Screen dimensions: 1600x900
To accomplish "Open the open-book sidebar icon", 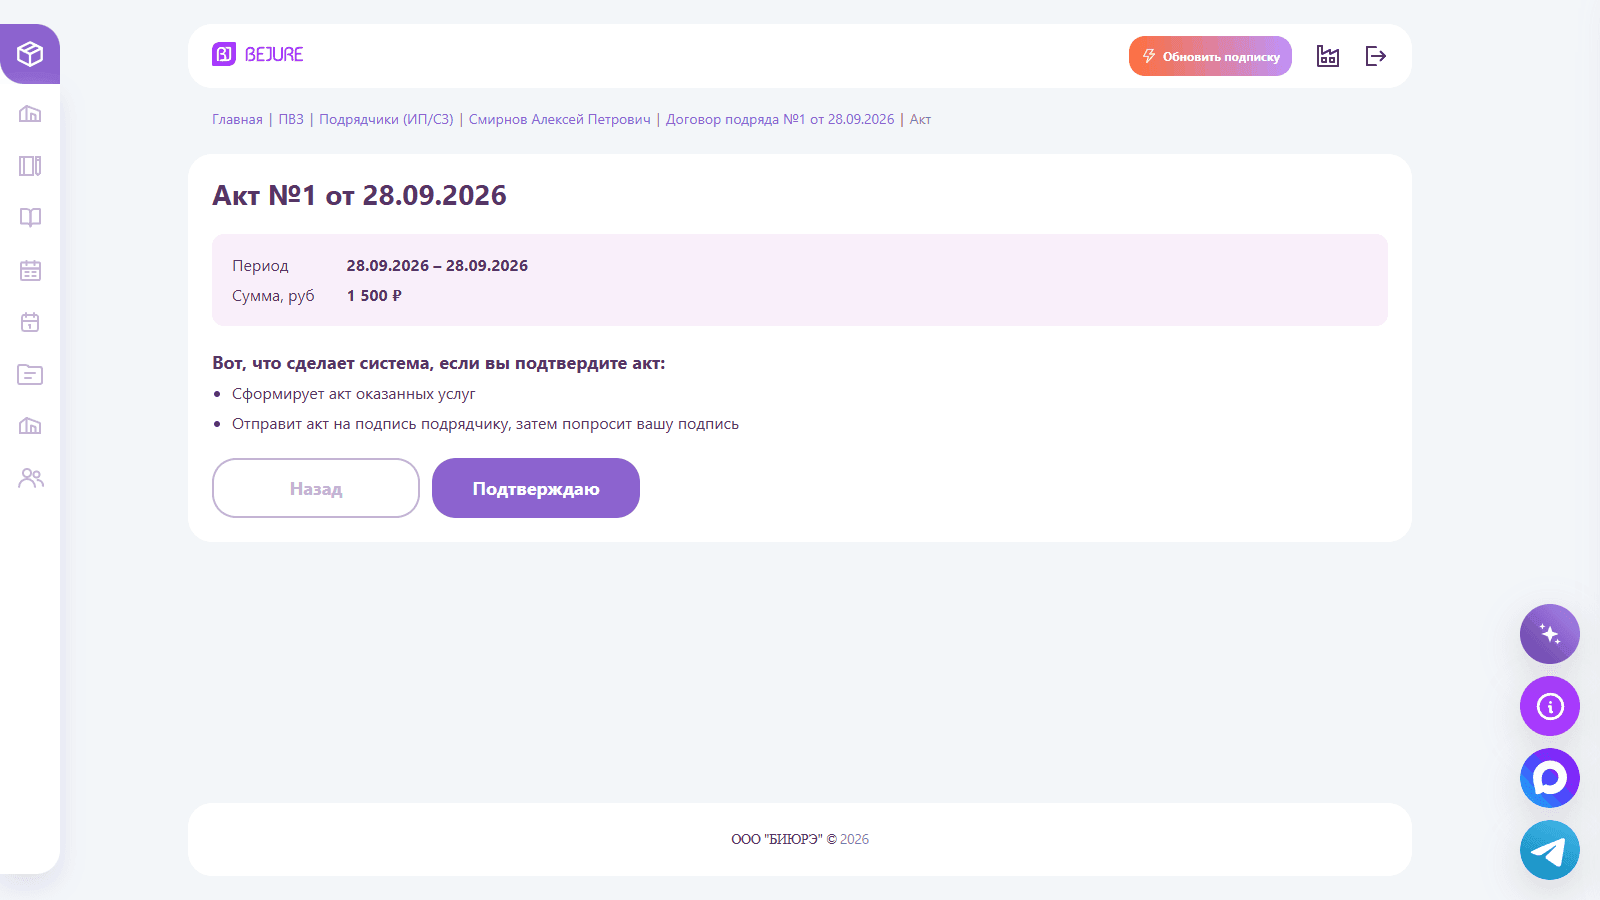I will tap(30, 218).
